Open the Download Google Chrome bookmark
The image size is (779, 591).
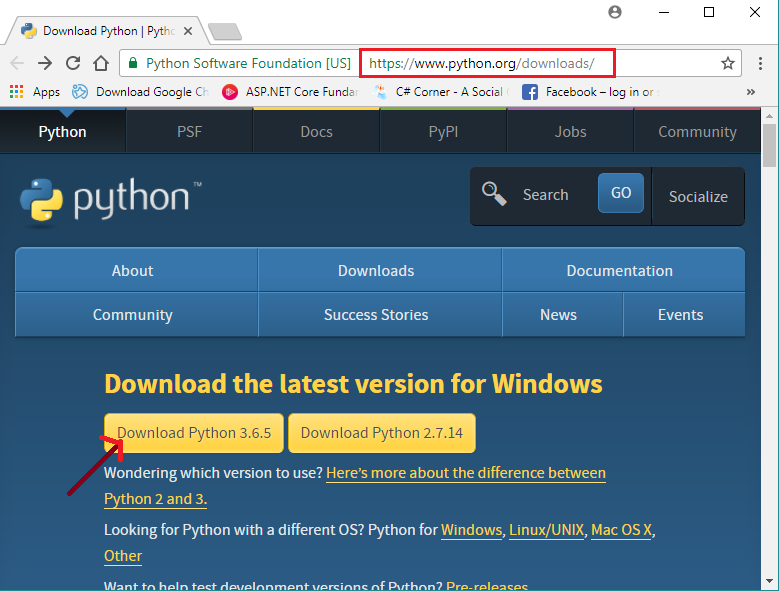[140, 92]
